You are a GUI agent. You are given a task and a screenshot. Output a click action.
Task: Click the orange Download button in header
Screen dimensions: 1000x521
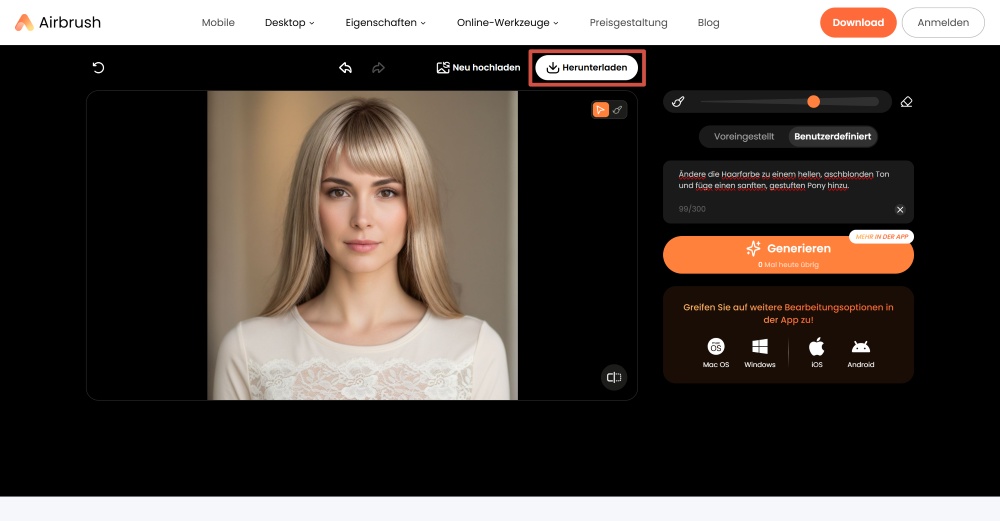[858, 22]
